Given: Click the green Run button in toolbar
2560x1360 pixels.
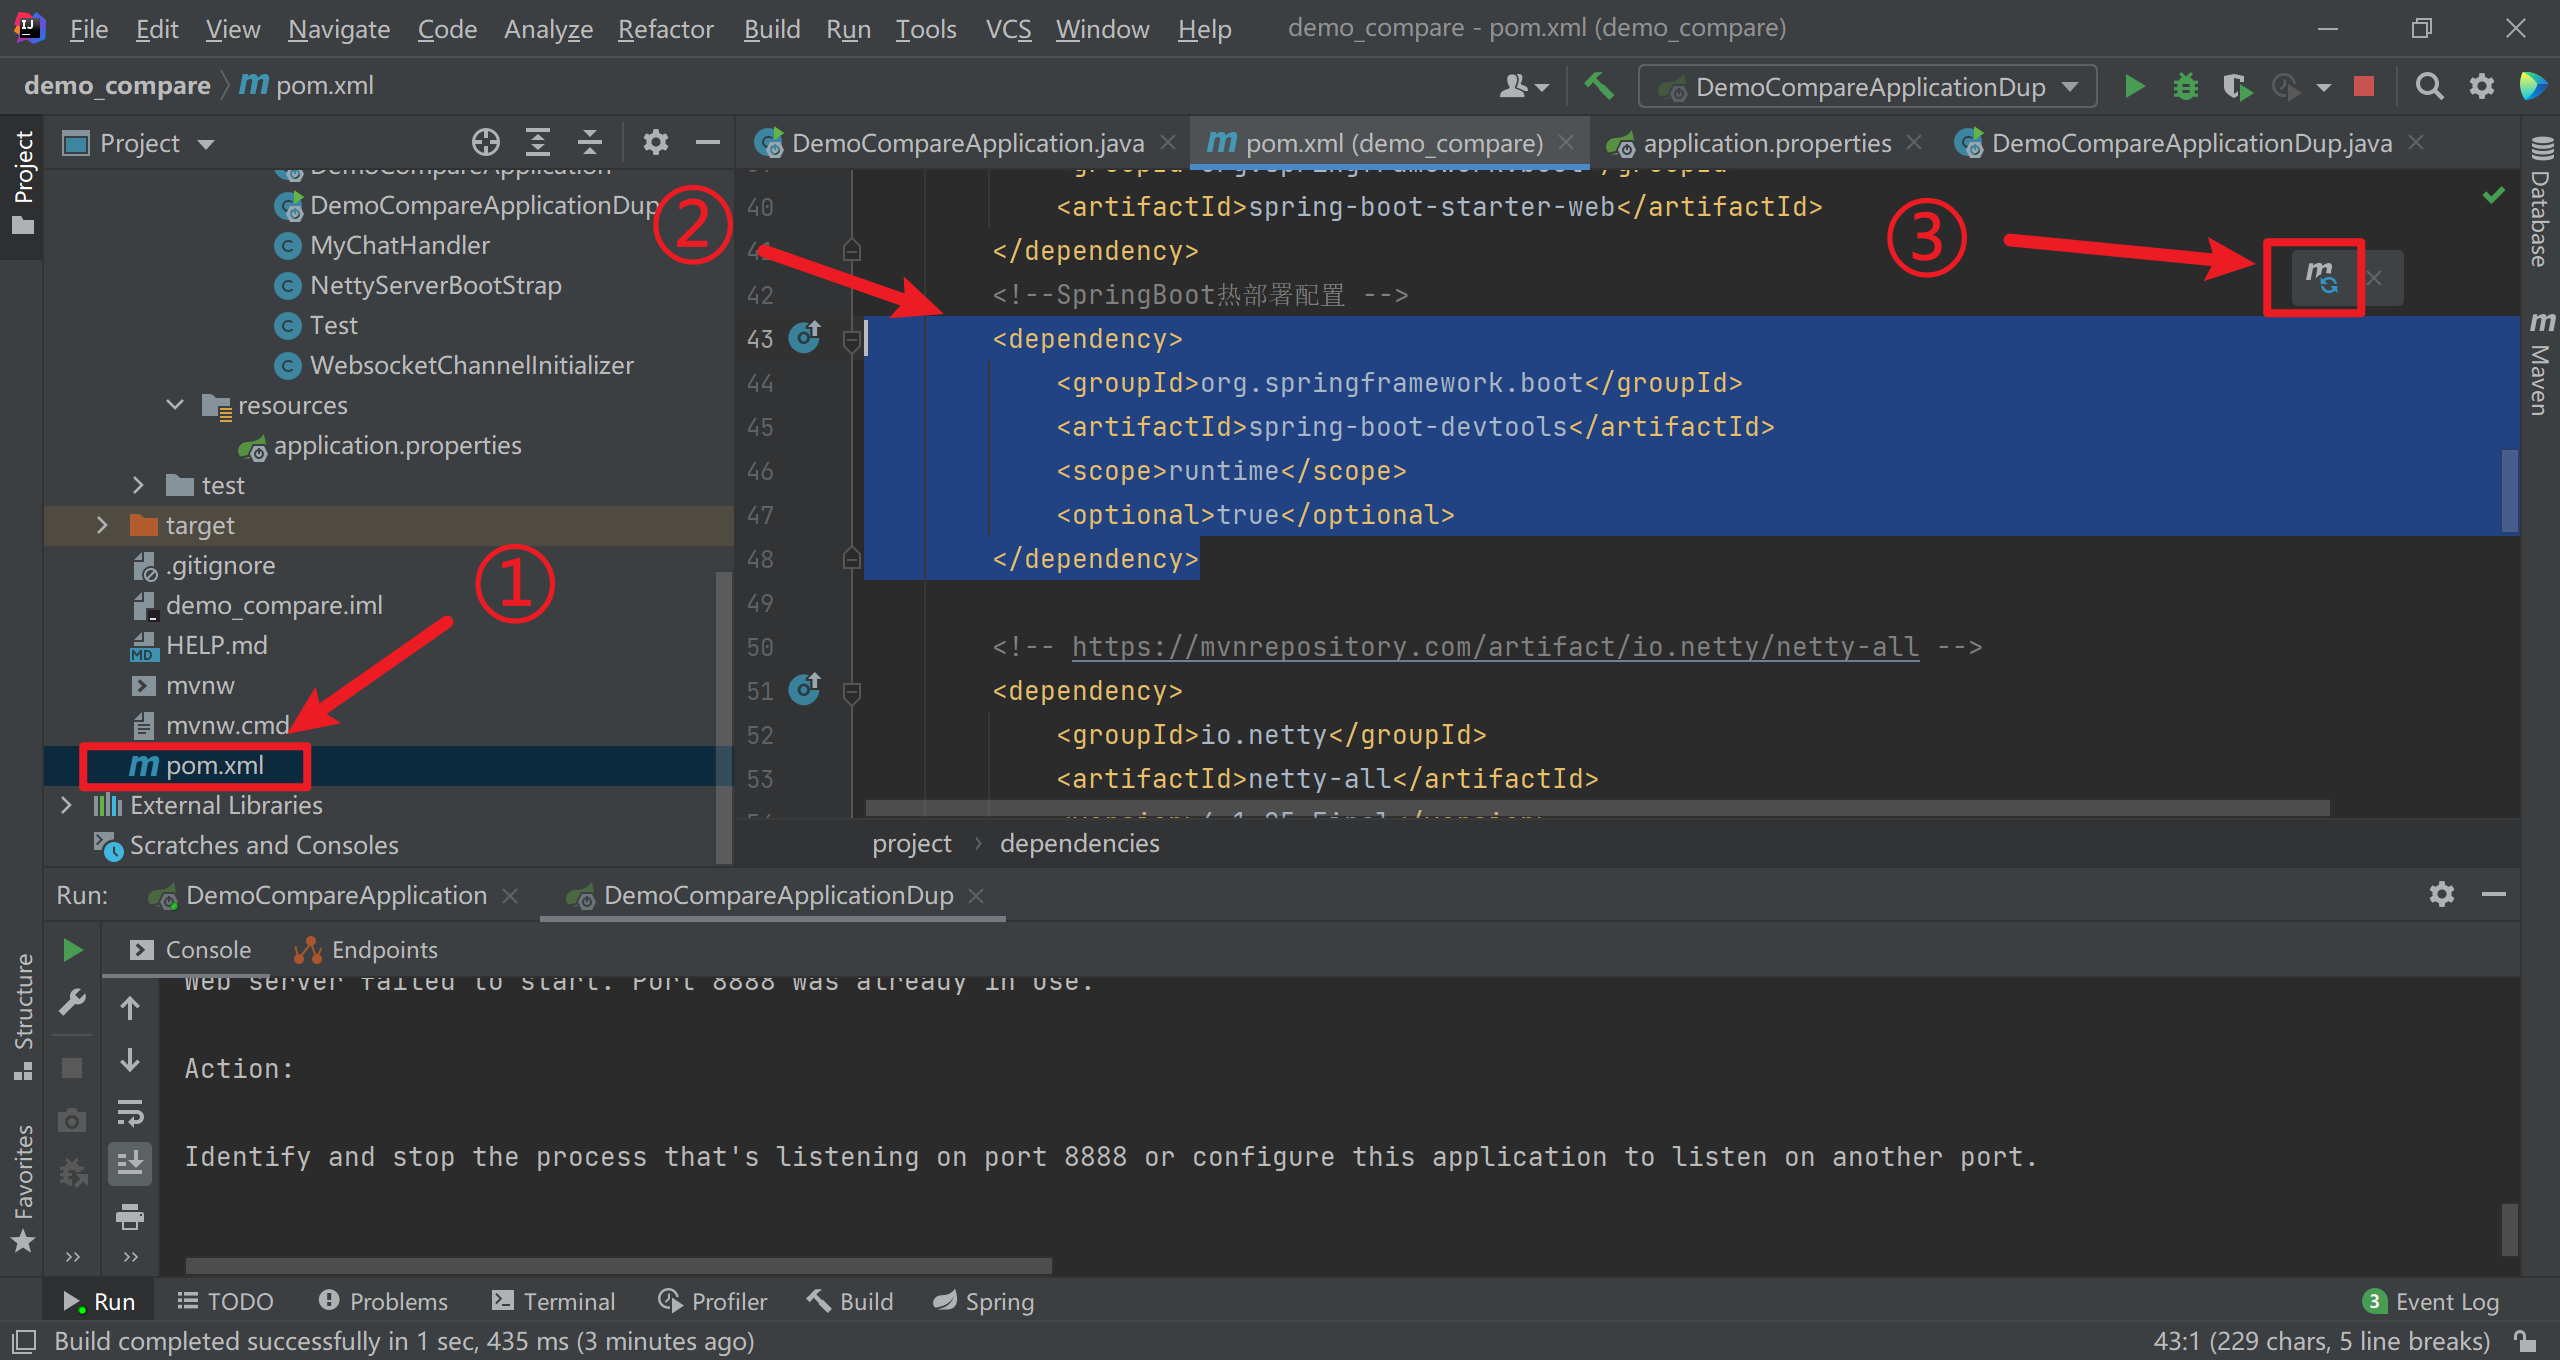Looking at the screenshot, I should [2134, 87].
